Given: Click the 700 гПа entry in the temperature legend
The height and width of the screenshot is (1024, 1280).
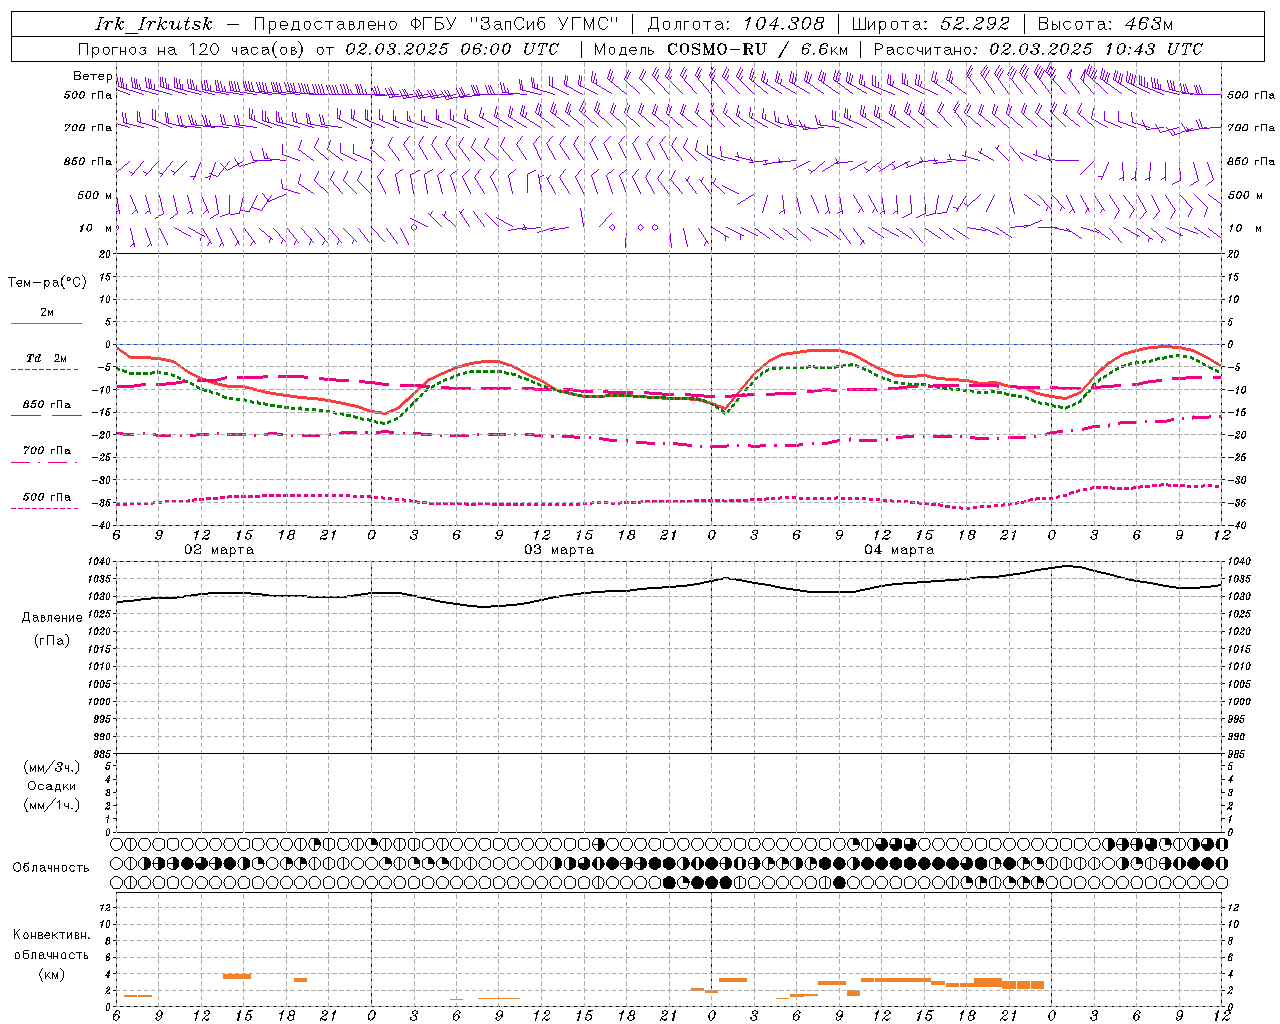Looking at the screenshot, I should [47, 451].
